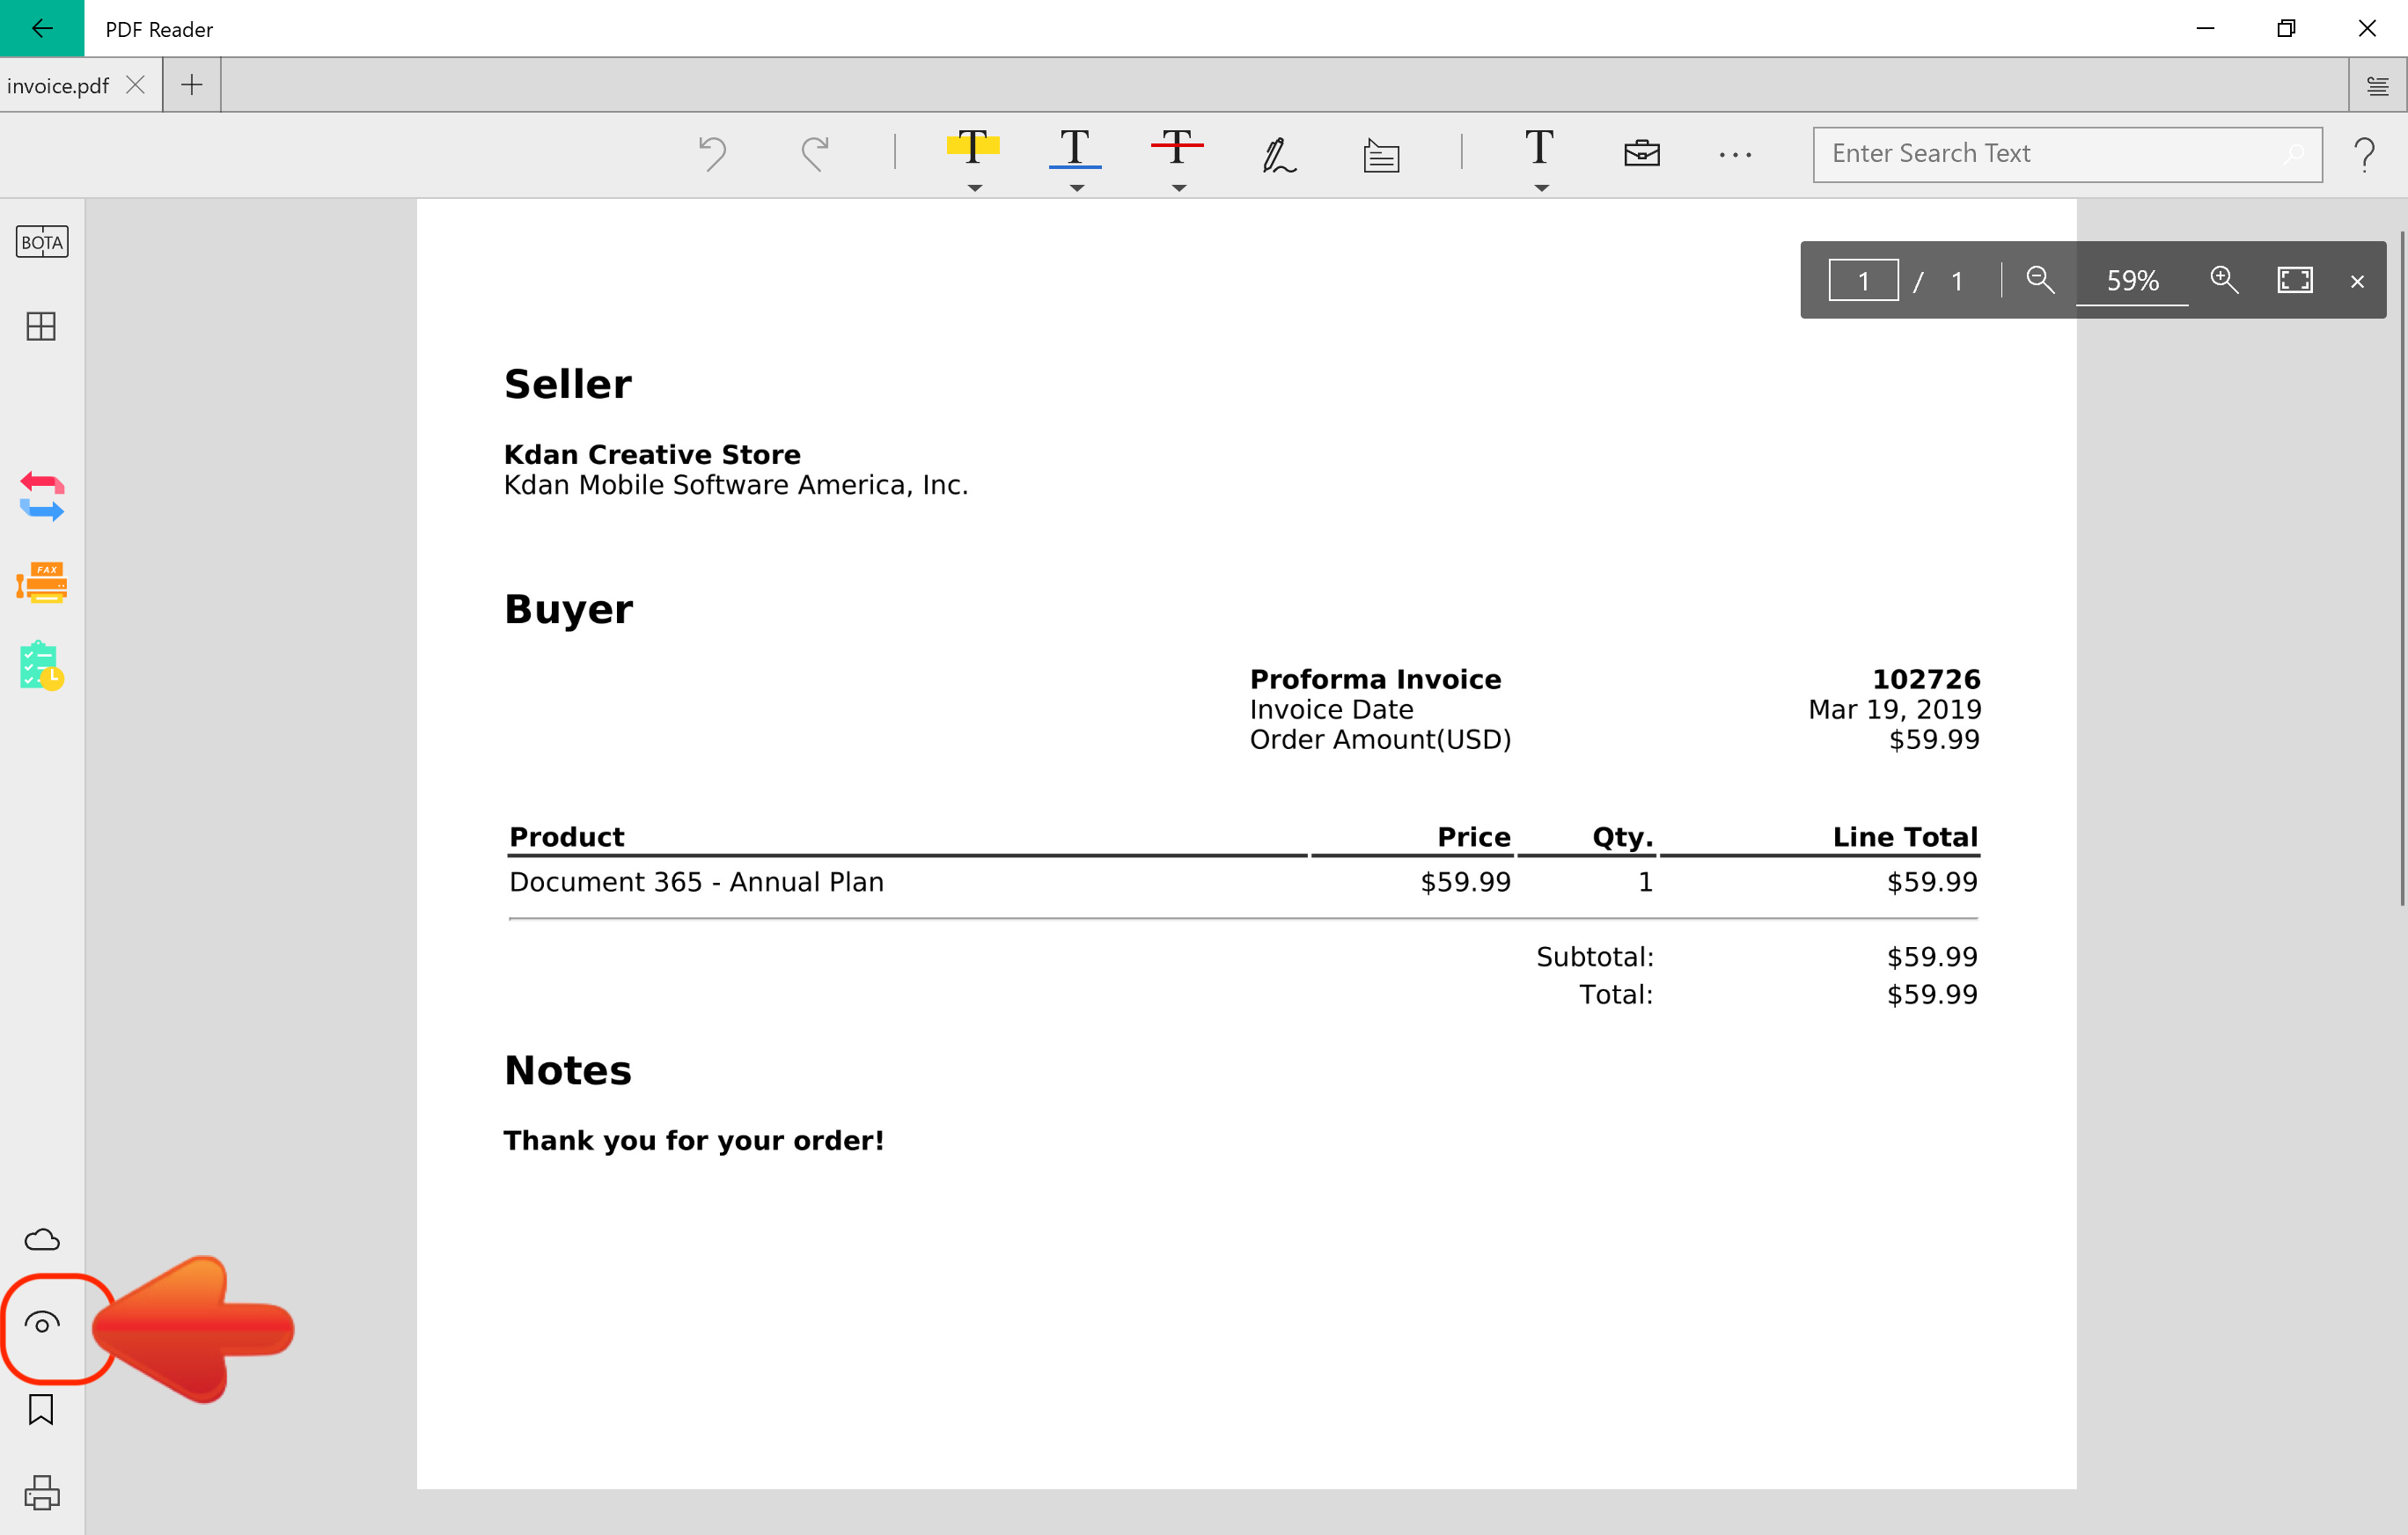Add a bookmark with bookmark icon
Image resolution: width=2408 pixels, height=1535 pixels.
[41, 1409]
